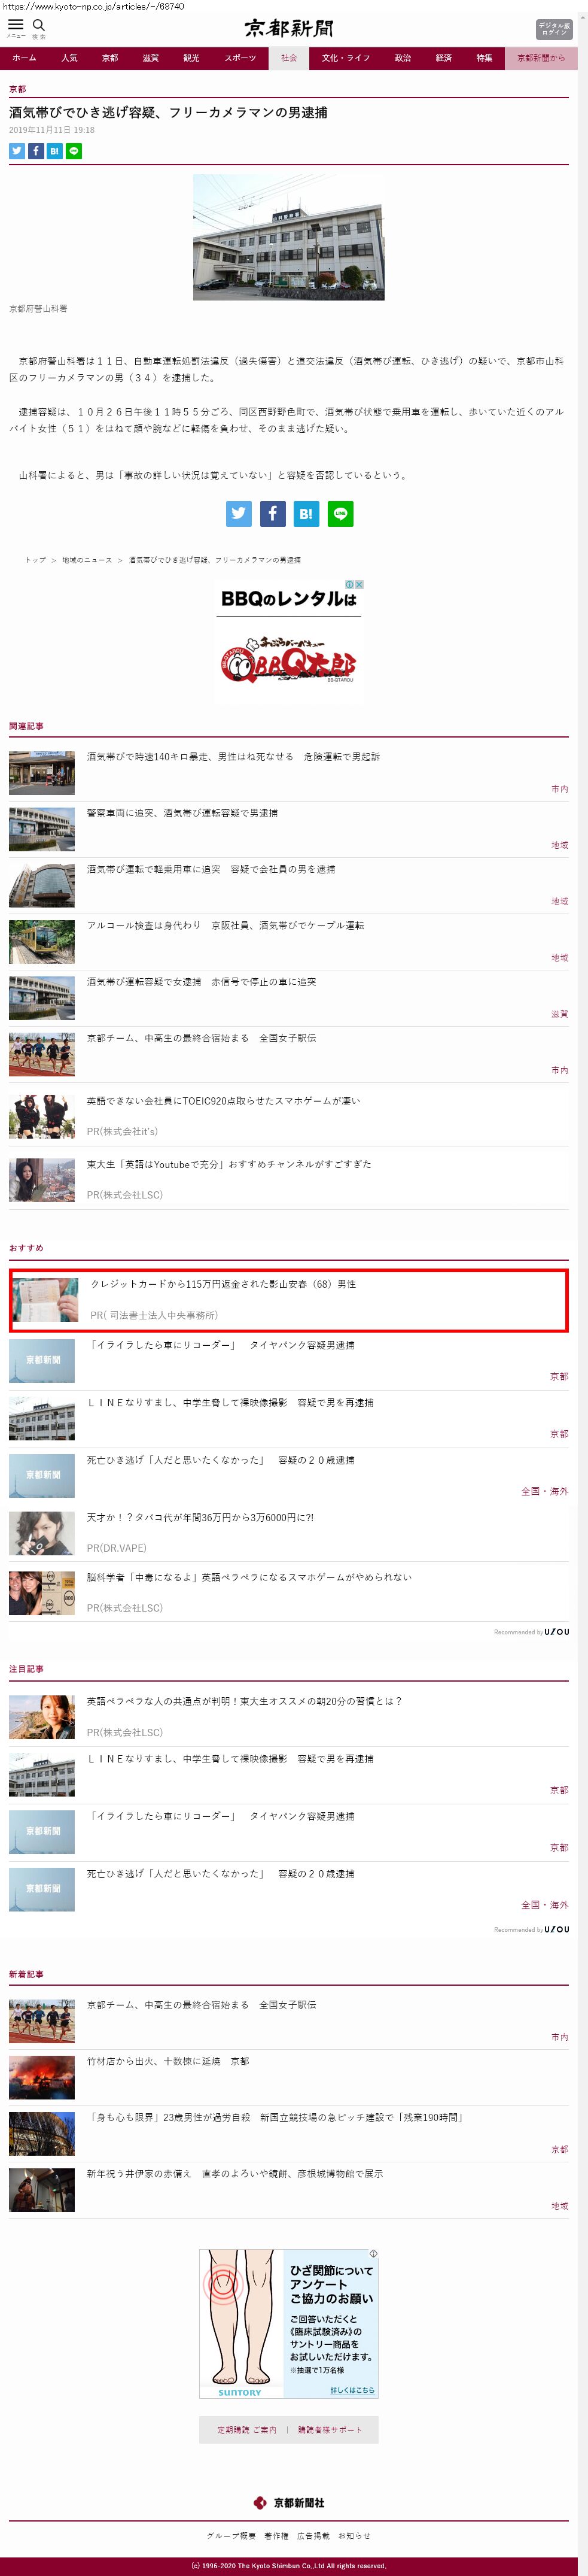Click 地域のニュース breadcrumb link
Image resolution: width=588 pixels, height=2576 pixels.
[x=87, y=560]
